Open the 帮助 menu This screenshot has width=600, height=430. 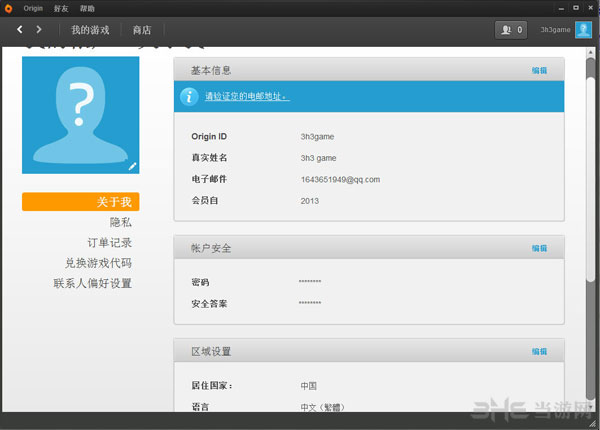click(88, 7)
